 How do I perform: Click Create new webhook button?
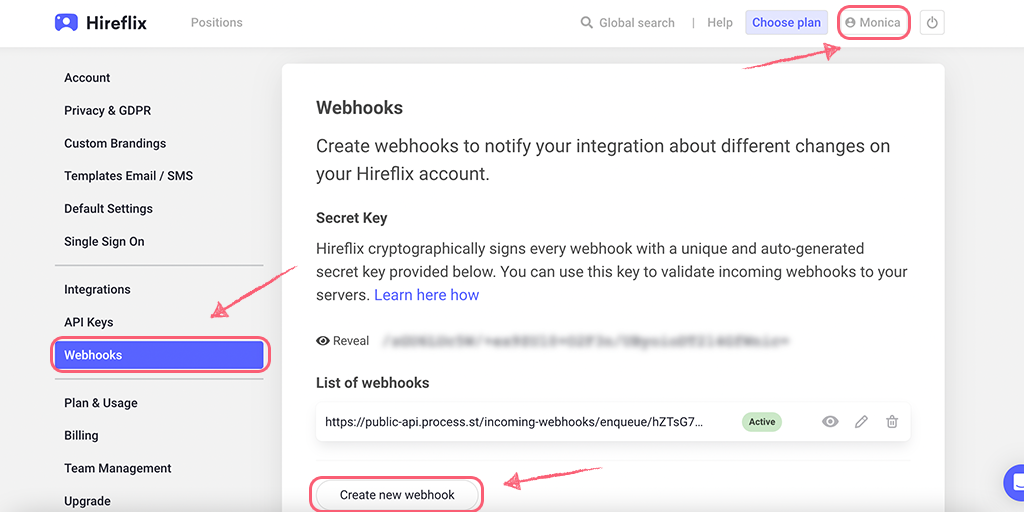click(x=397, y=495)
